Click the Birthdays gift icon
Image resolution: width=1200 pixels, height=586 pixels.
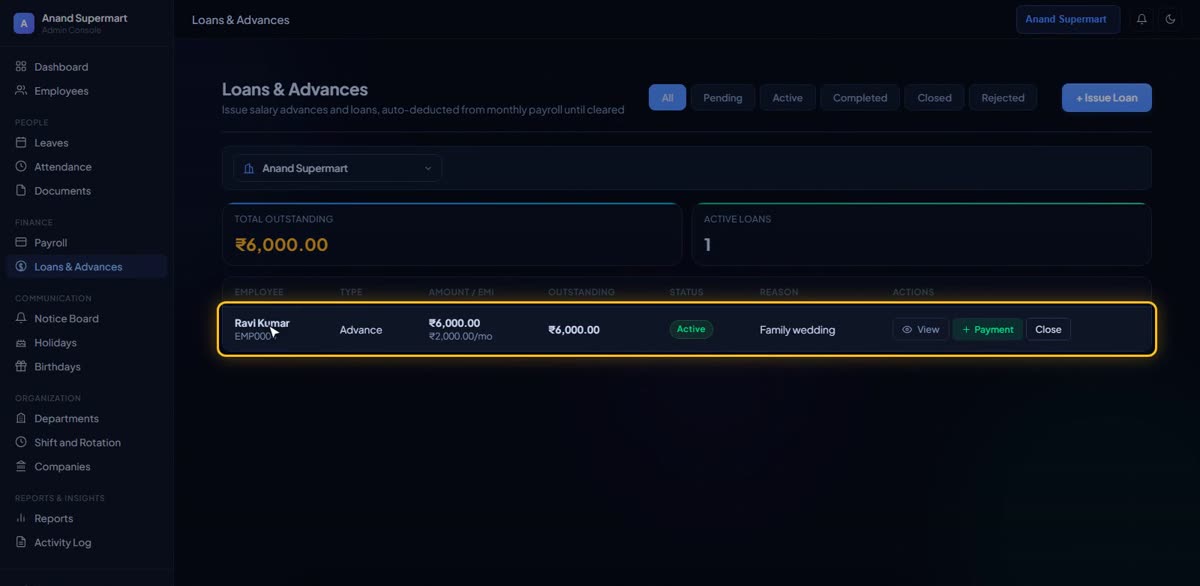(21, 367)
